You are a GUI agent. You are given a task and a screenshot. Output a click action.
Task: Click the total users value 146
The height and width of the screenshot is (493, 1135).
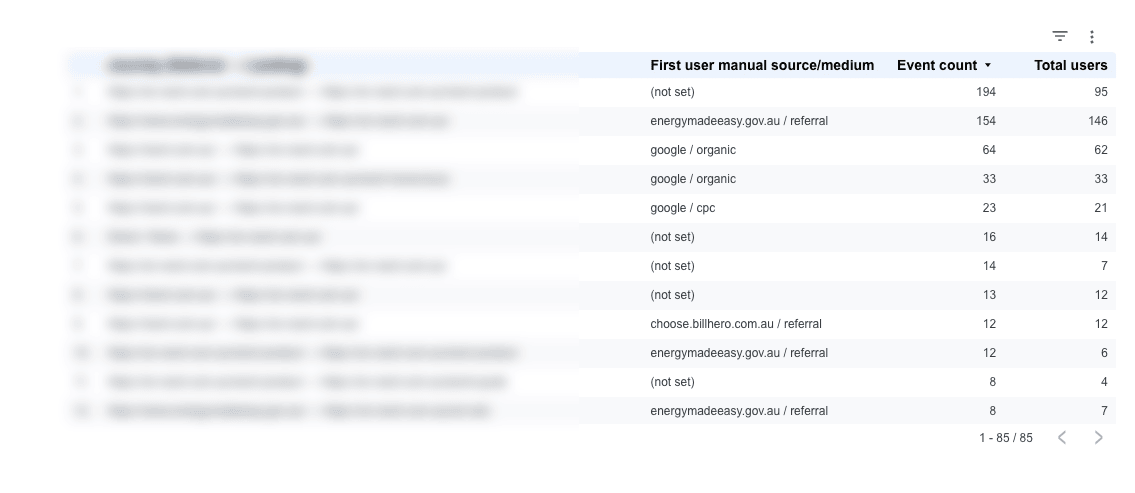pyautogui.click(x=1097, y=121)
